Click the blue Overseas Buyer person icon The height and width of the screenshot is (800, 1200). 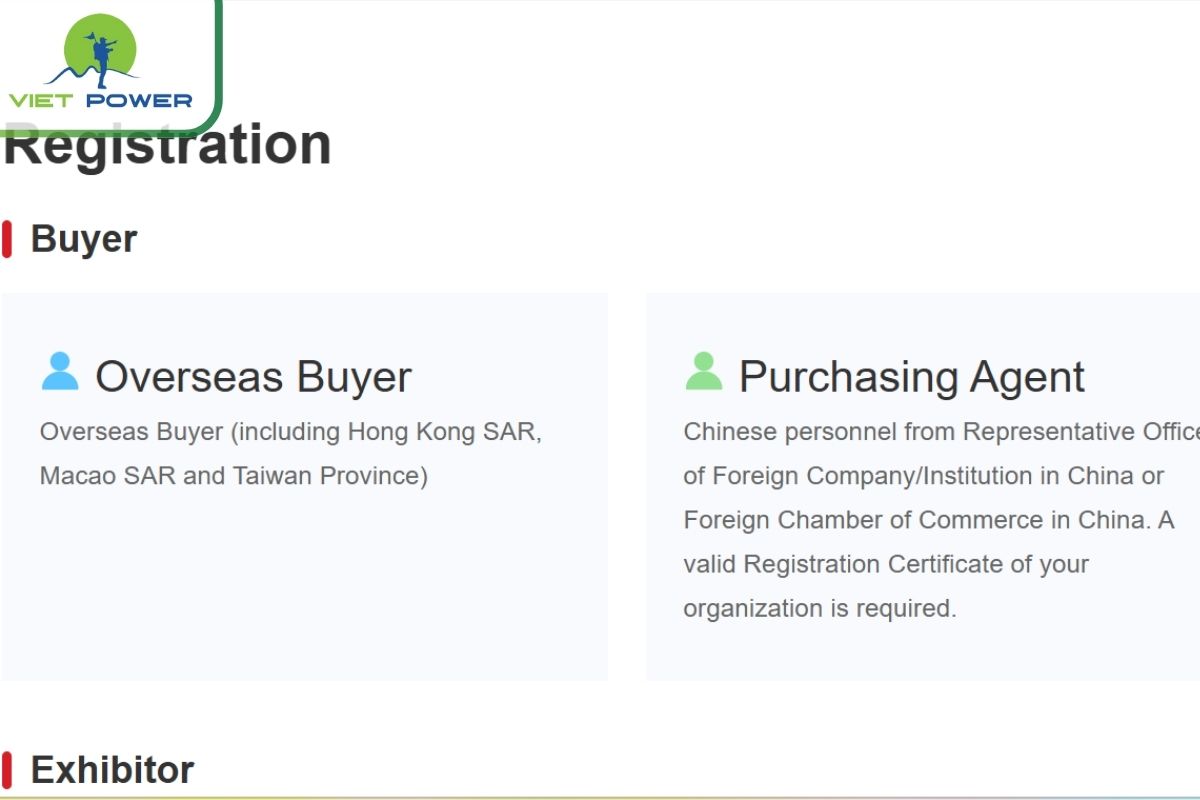pyautogui.click(x=60, y=372)
